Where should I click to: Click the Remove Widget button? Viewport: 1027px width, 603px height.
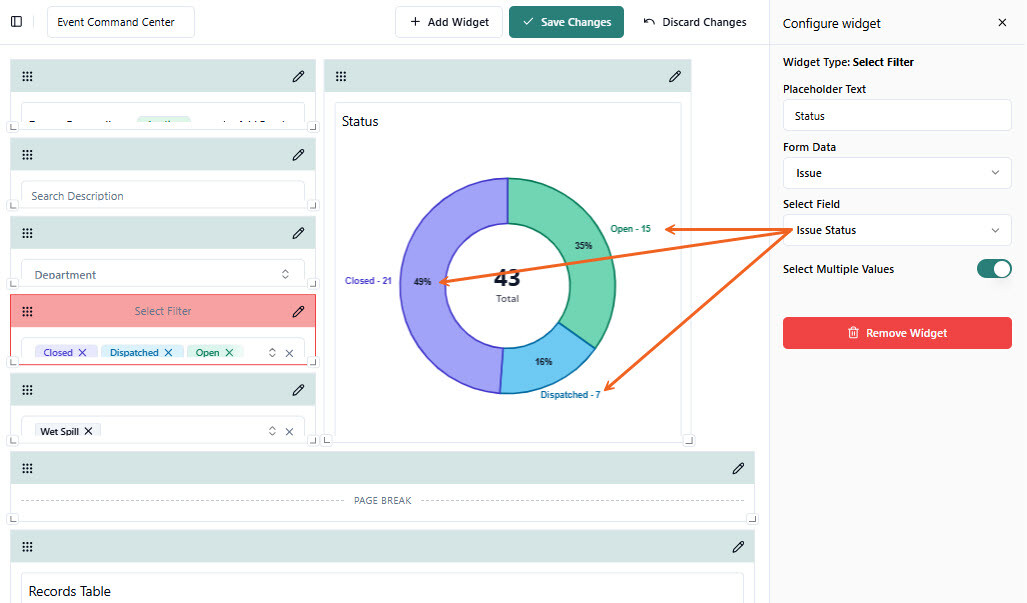(897, 333)
